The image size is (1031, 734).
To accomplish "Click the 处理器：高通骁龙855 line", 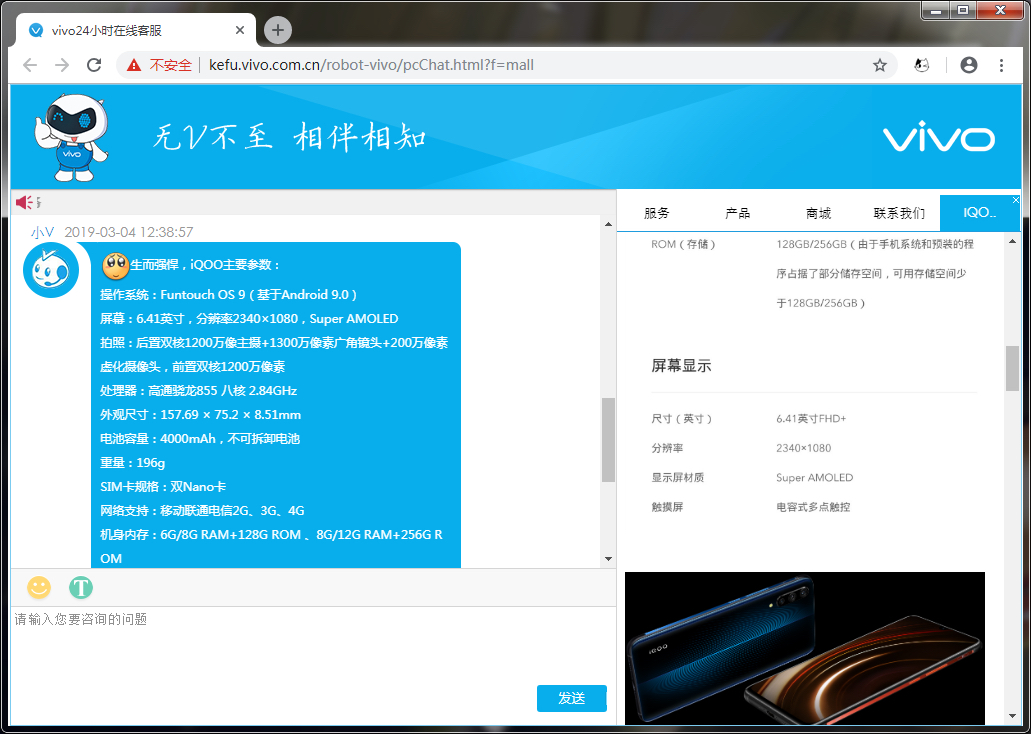I will click(198, 391).
